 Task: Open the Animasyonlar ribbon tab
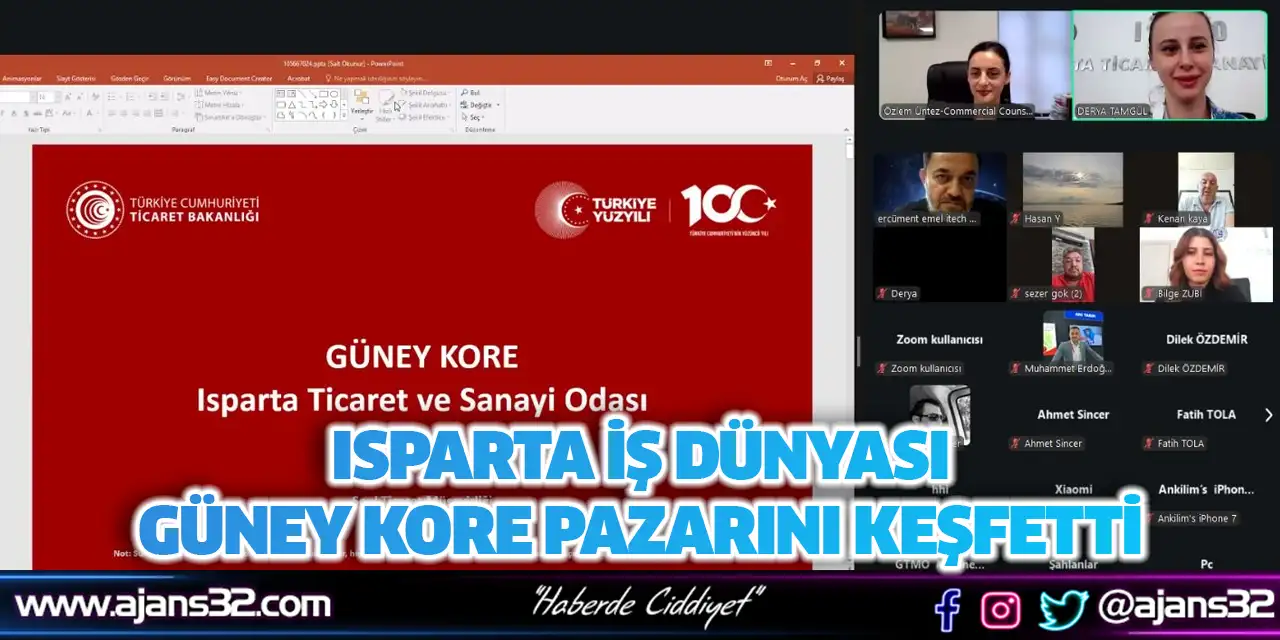tap(21, 78)
